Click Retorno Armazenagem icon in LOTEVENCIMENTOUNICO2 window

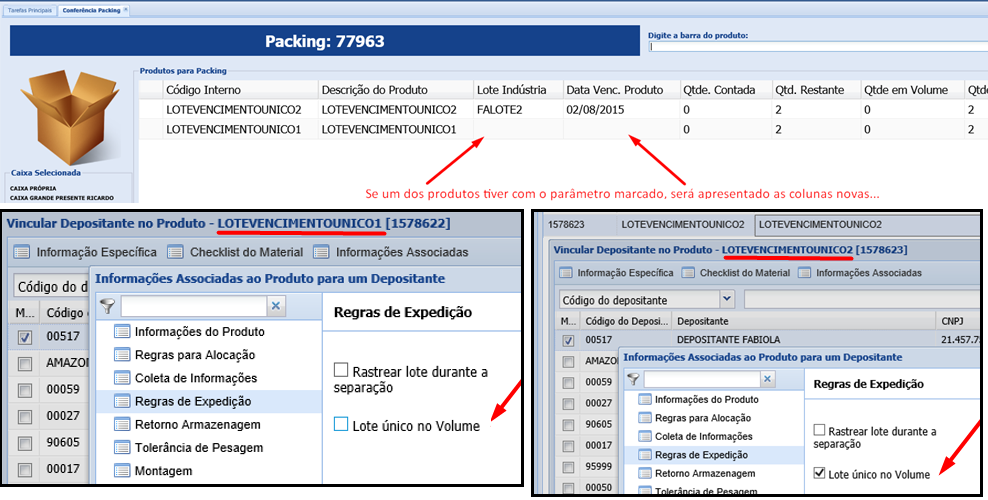[645, 474]
